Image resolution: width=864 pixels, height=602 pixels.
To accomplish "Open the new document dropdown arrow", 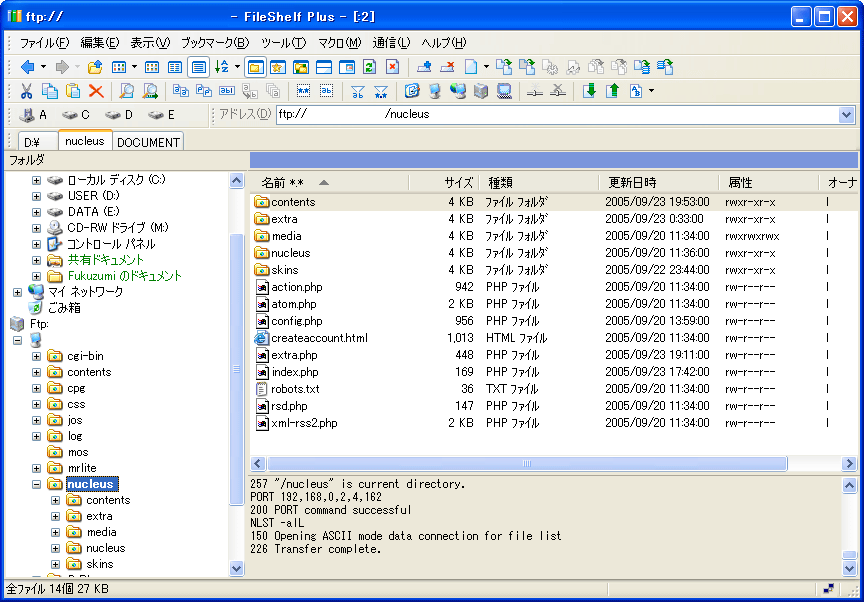I will pyautogui.click(x=486, y=67).
